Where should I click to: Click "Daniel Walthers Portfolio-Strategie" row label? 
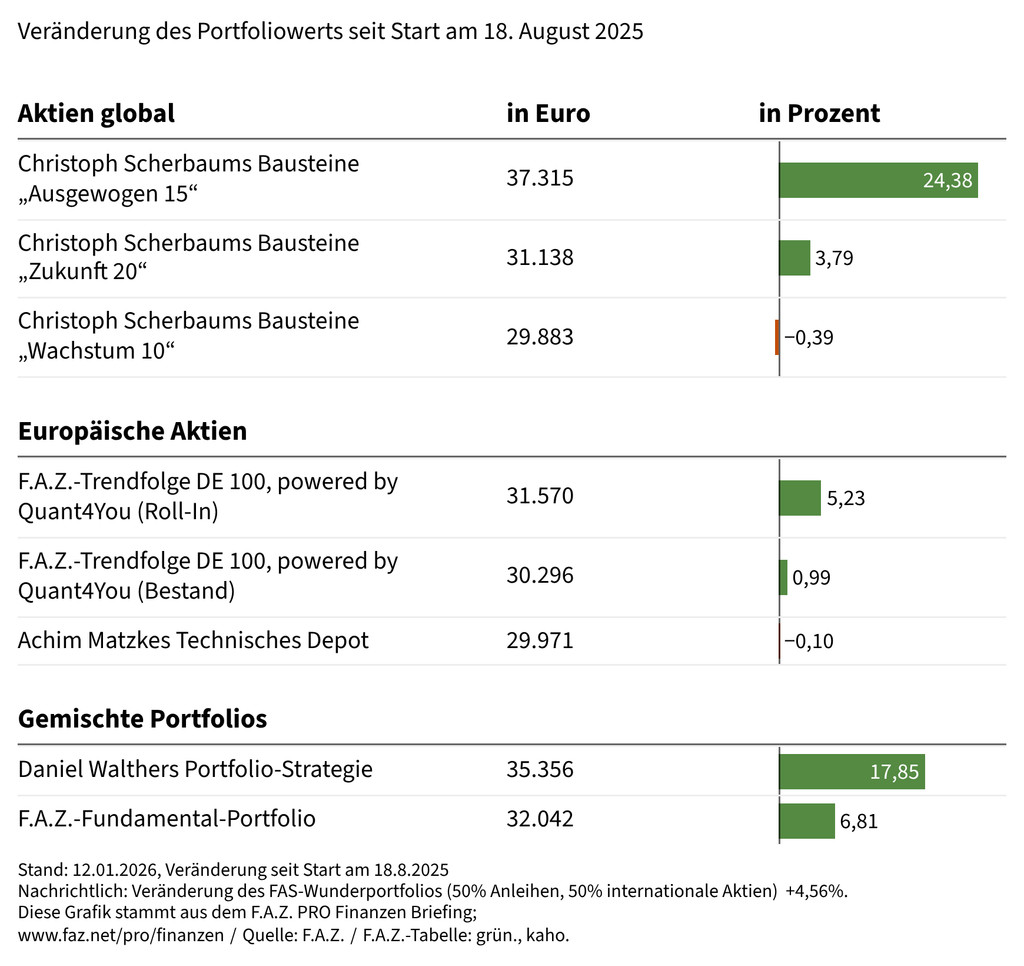(x=195, y=769)
